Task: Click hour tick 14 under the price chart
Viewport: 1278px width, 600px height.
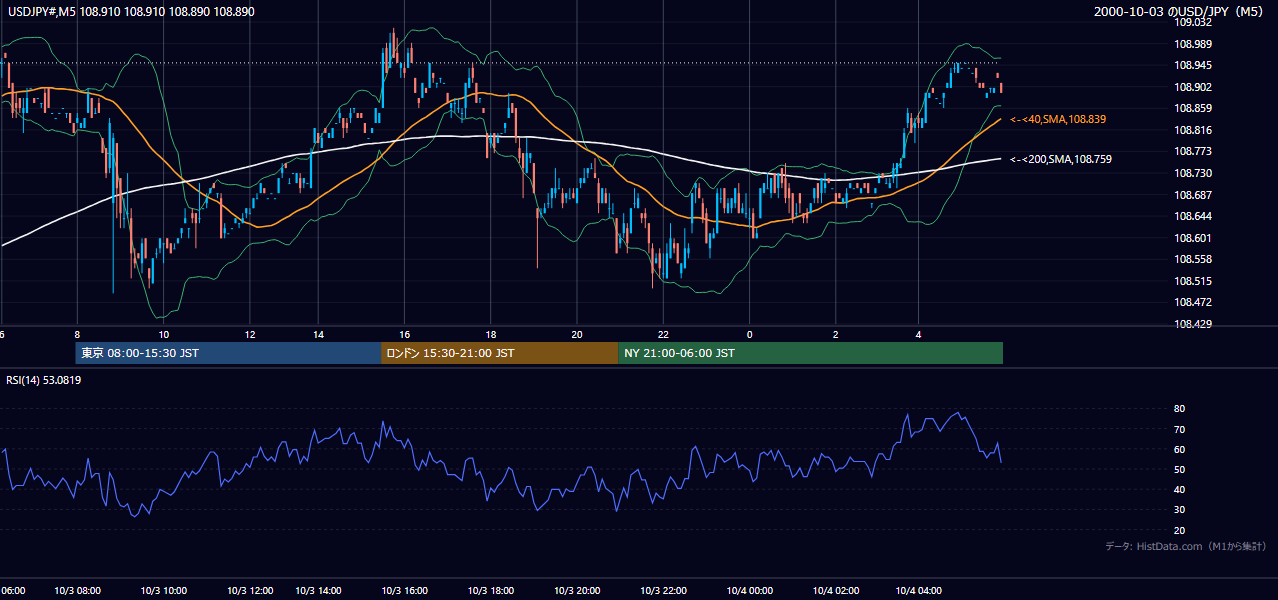Action: (318, 334)
